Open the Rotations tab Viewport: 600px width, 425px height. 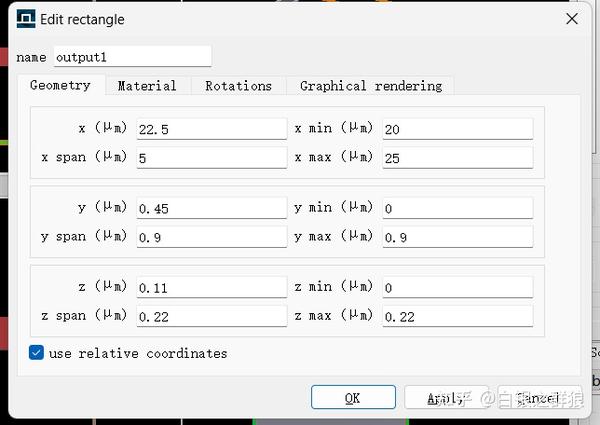point(238,86)
